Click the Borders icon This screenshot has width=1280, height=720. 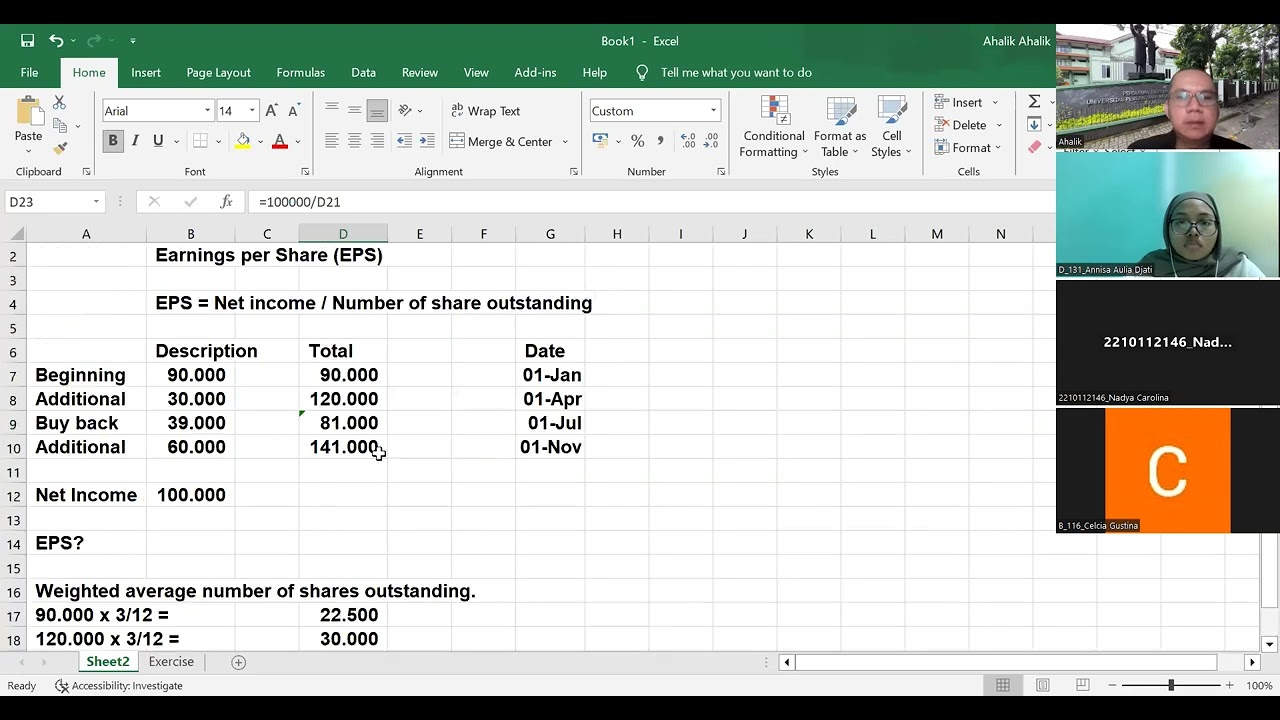[x=200, y=141]
